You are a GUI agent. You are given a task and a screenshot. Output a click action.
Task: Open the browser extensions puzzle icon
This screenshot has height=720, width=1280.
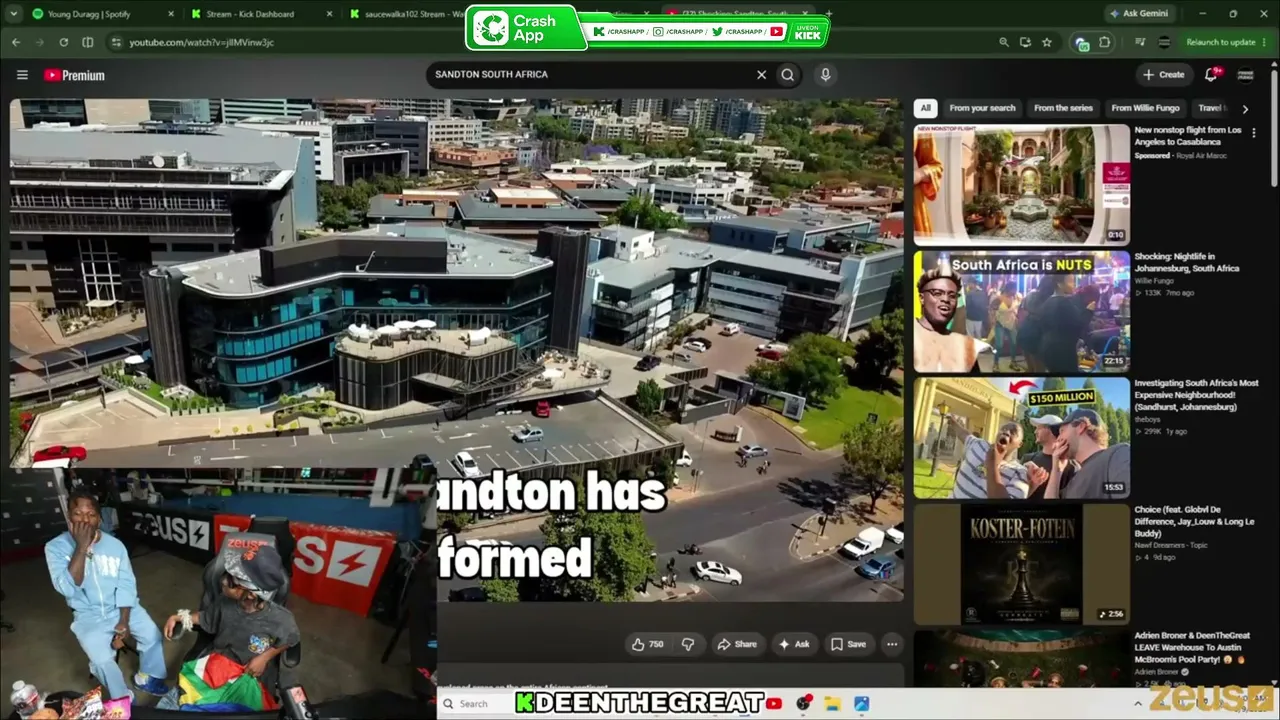pyautogui.click(x=1104, y=42)
